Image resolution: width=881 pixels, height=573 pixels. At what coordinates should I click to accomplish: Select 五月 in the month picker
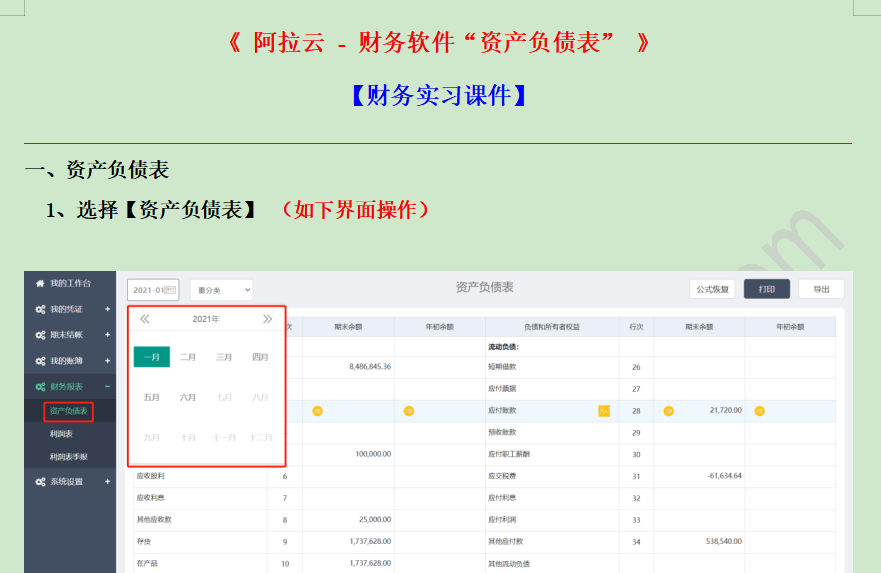[152, 397]
